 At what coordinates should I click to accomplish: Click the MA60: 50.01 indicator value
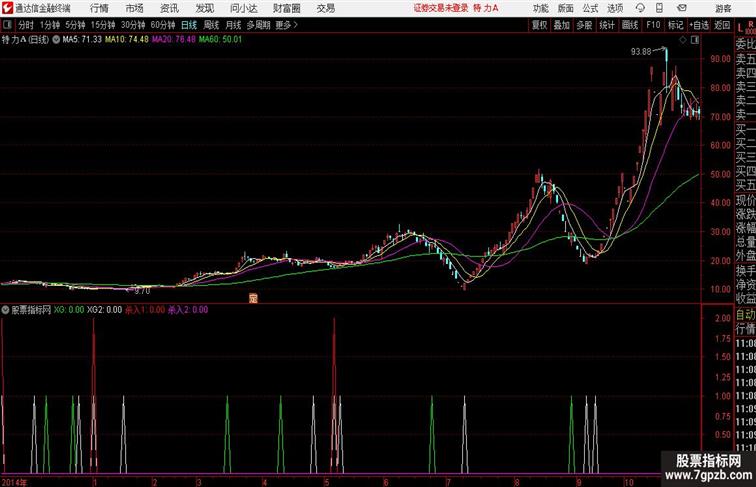220,40
